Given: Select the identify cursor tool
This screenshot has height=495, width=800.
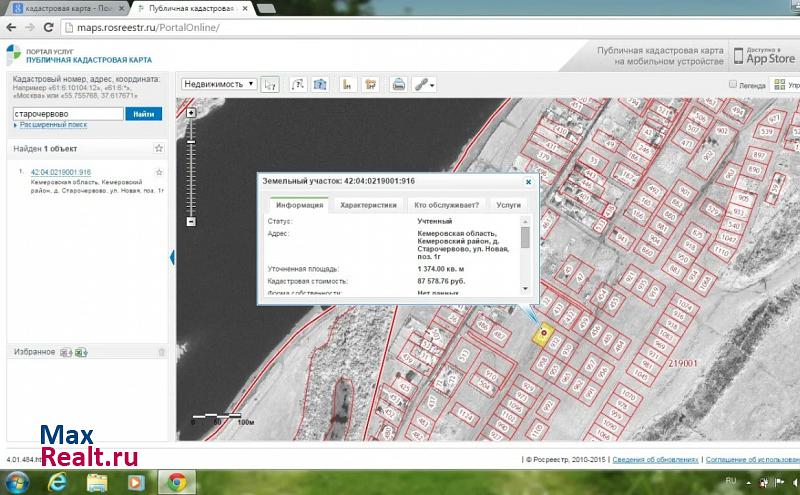Looking at the screenshot, I should point(271,85).
